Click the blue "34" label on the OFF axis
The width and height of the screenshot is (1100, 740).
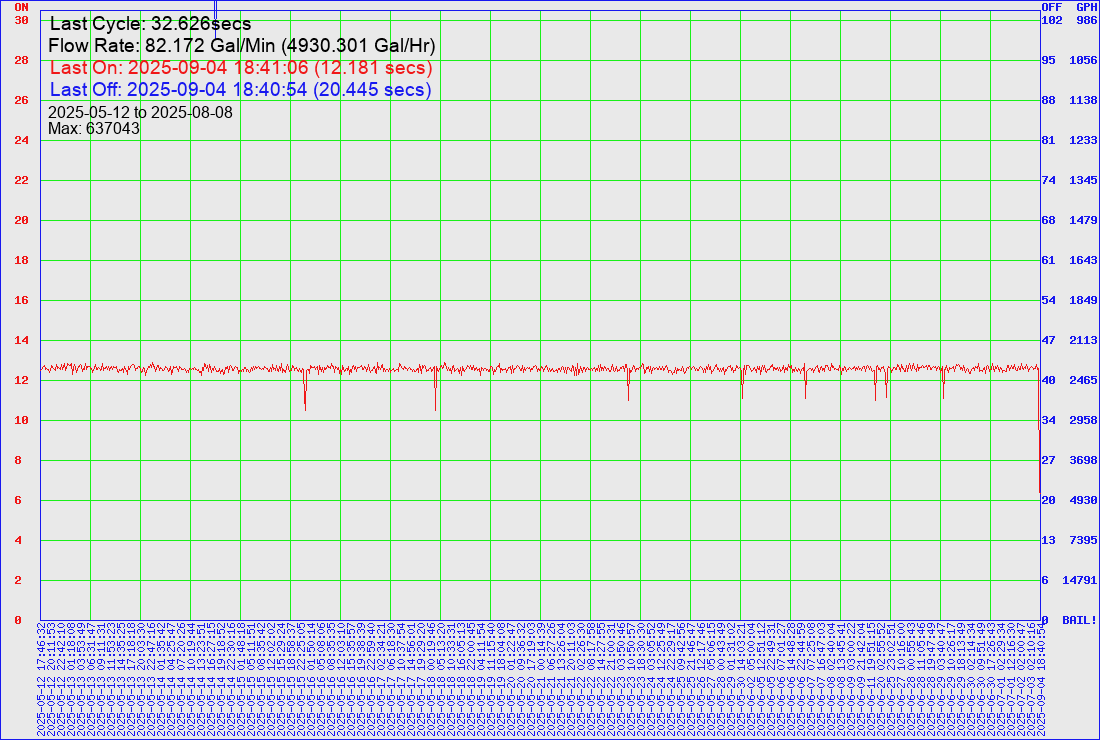(1048, 420)
